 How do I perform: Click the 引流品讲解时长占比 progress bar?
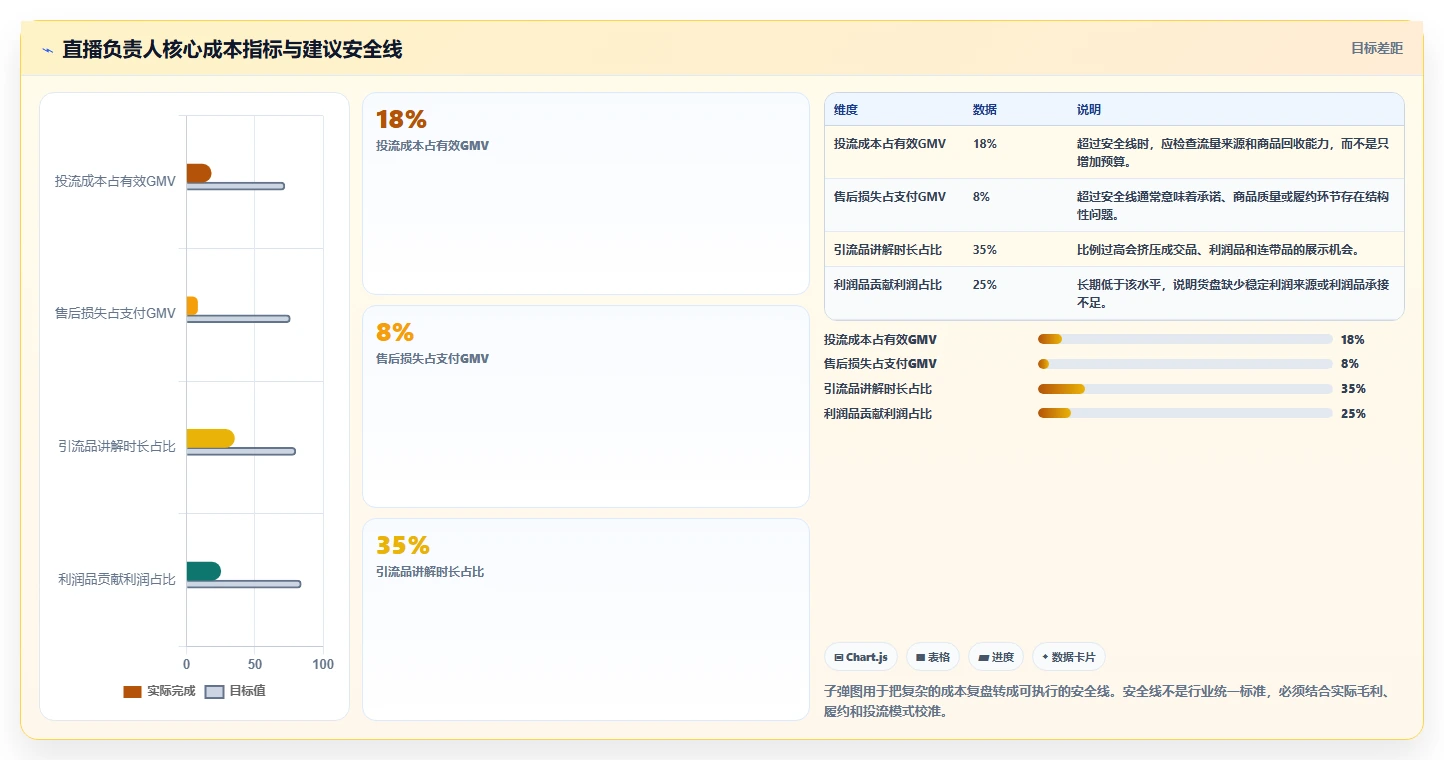(1185, 389)
